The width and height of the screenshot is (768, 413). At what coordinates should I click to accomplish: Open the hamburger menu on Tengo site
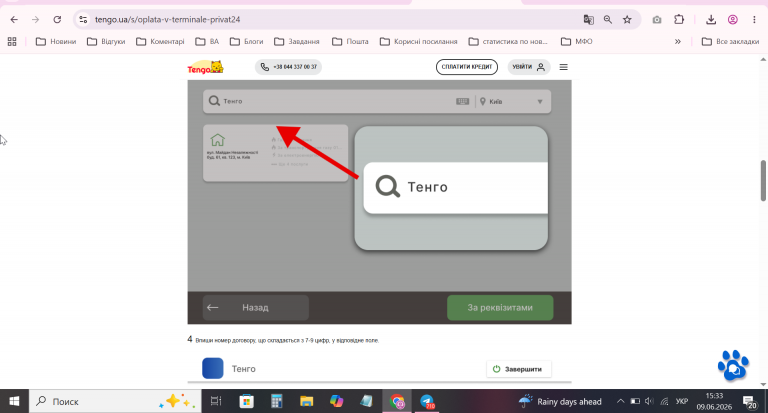pyautogui.click(x=564, y=67)
